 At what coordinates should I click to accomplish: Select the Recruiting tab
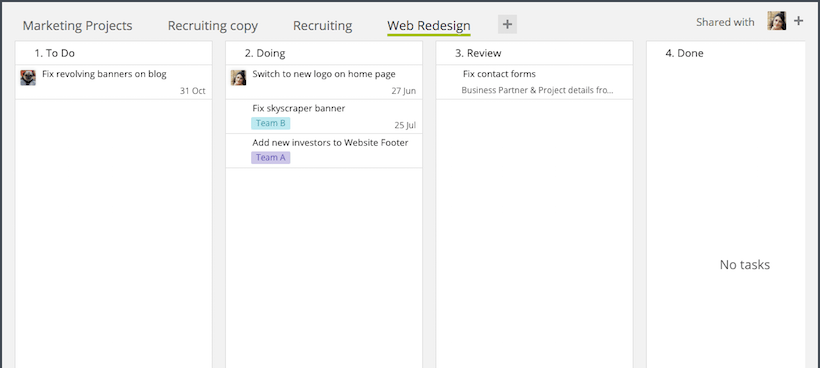point(323,26)
